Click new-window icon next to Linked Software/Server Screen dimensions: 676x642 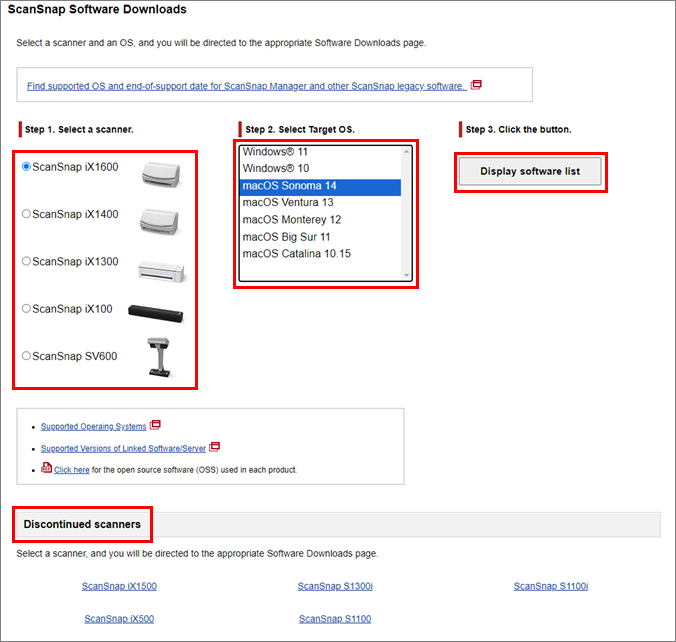(x=215, y=447)
